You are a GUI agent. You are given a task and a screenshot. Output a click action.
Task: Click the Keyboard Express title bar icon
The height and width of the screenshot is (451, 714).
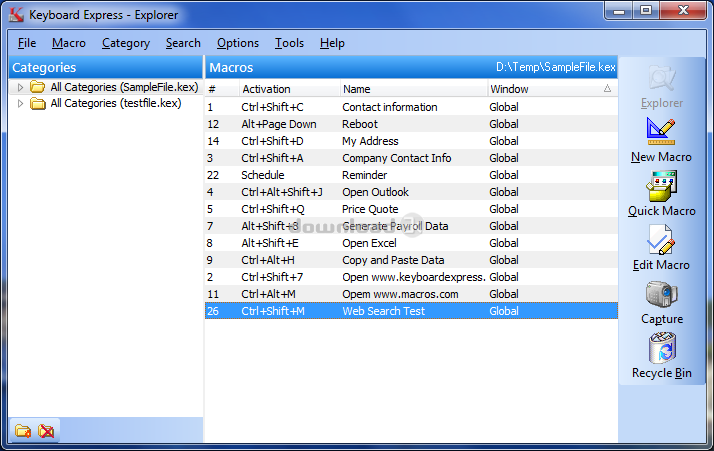coord(16,15)
